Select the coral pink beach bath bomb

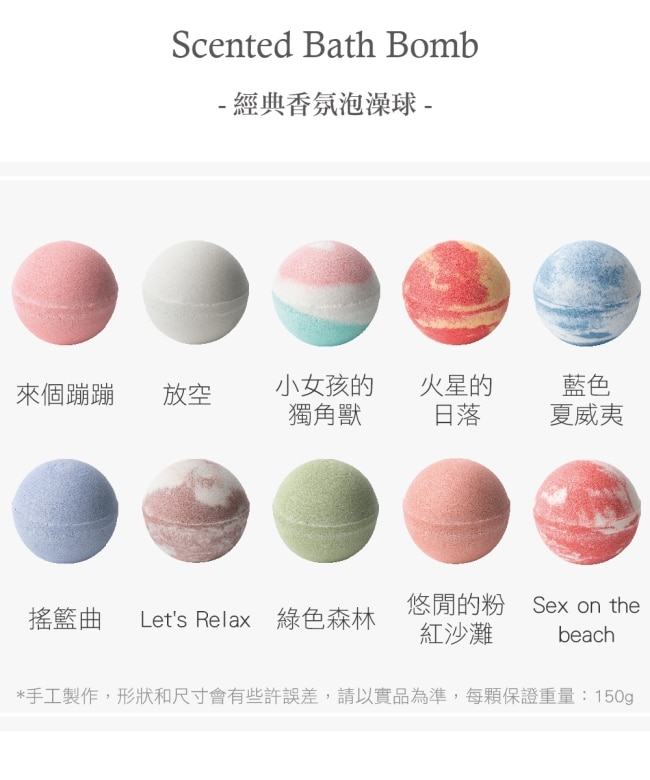[456, 511]
